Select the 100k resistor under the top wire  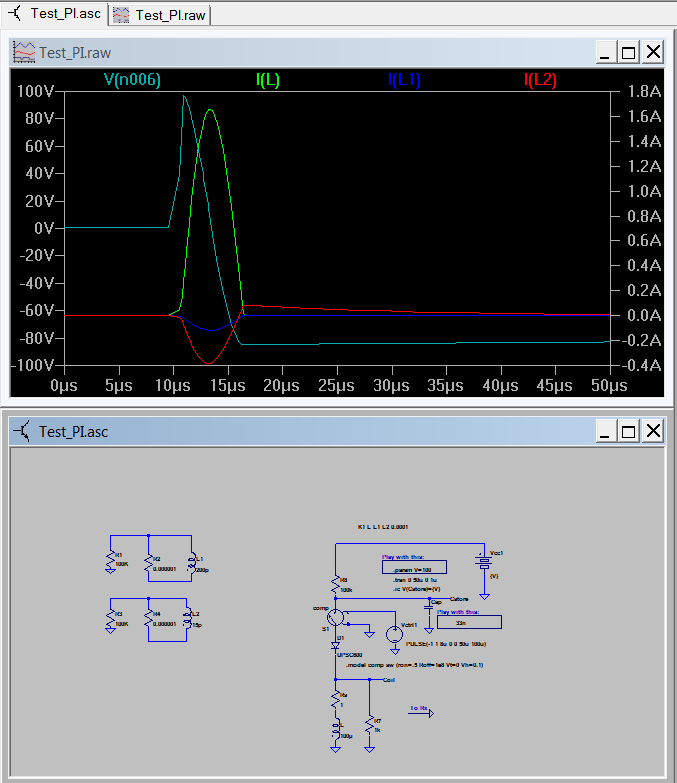(x=336, y=585)
